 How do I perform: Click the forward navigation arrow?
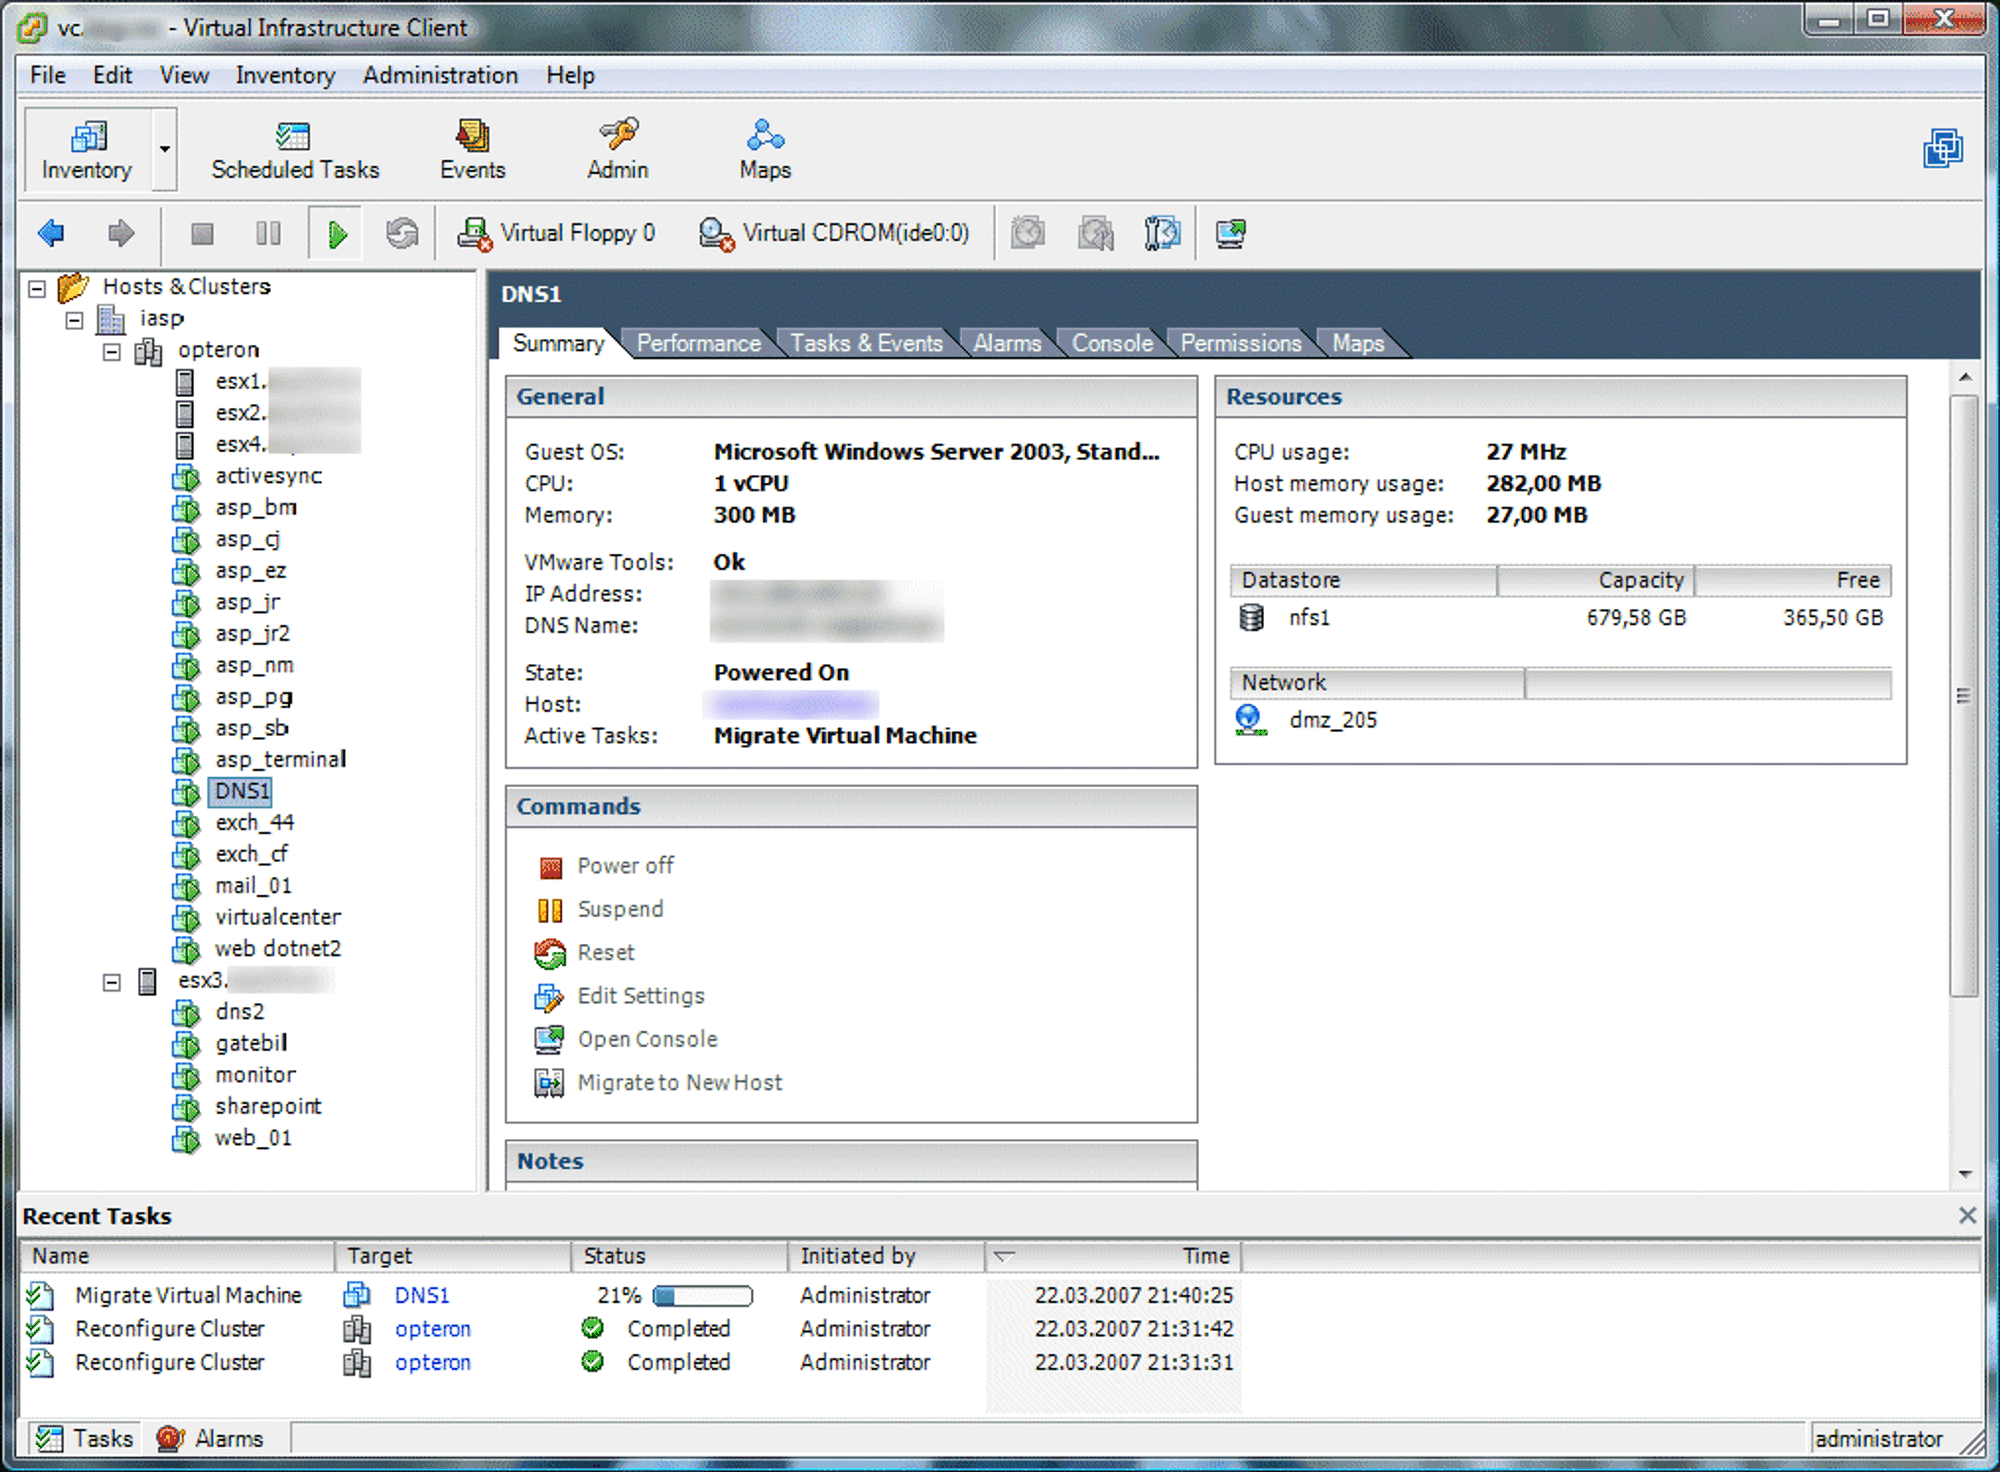click(120, 234)
